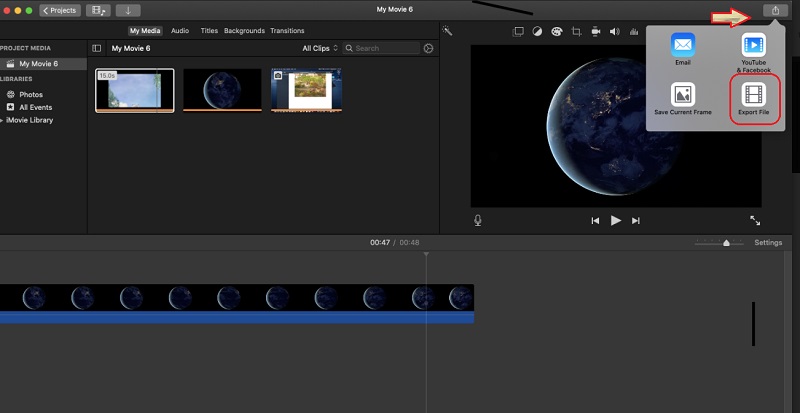This screenshot has width=800, height=413.
Task: Select the Crop tool icon
Action: click(576, 32)
